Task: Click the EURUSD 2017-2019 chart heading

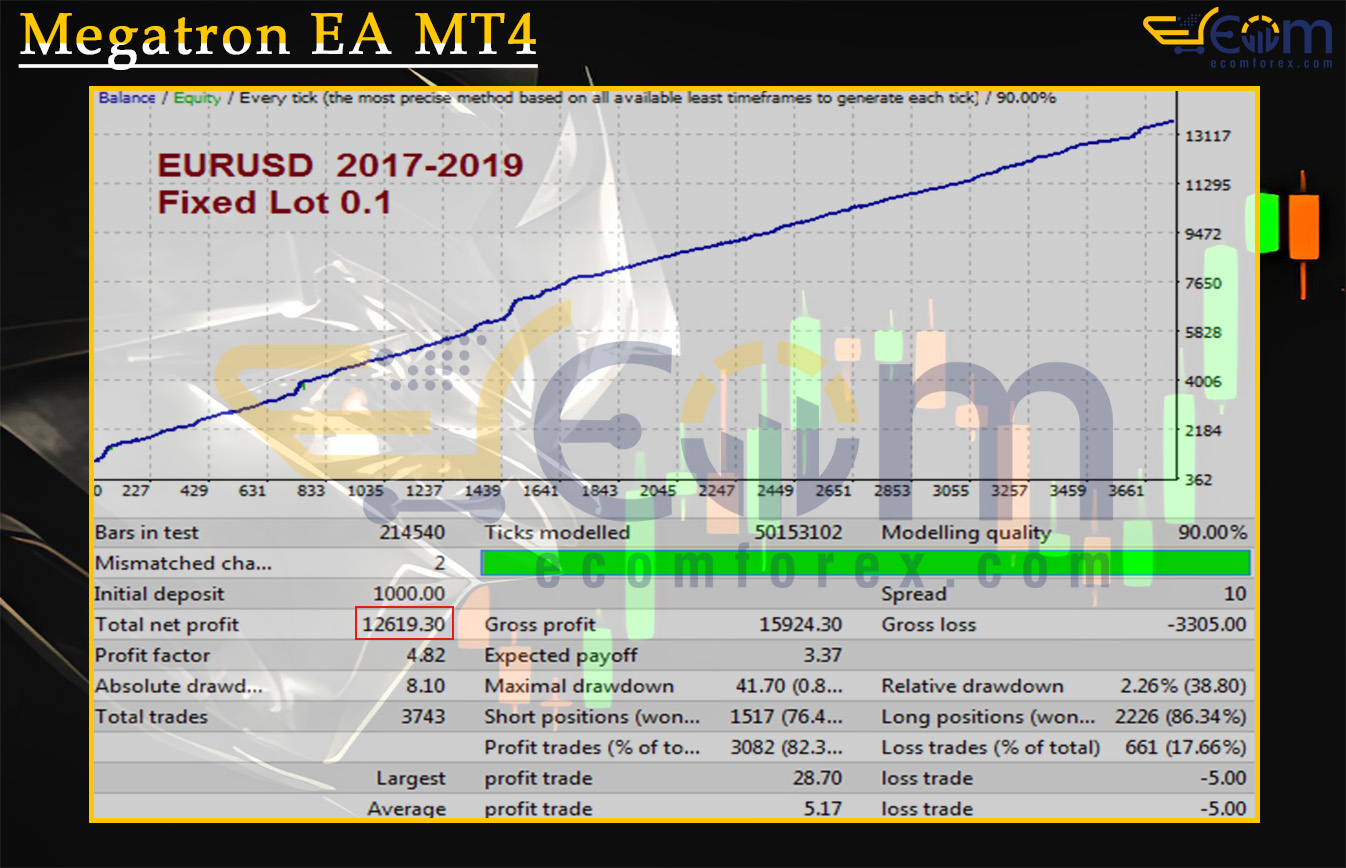Action: tap(340, 165)
